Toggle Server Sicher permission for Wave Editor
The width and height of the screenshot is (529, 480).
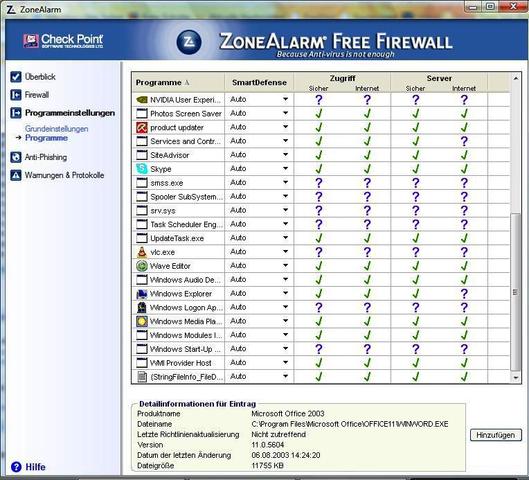(416, 266)
